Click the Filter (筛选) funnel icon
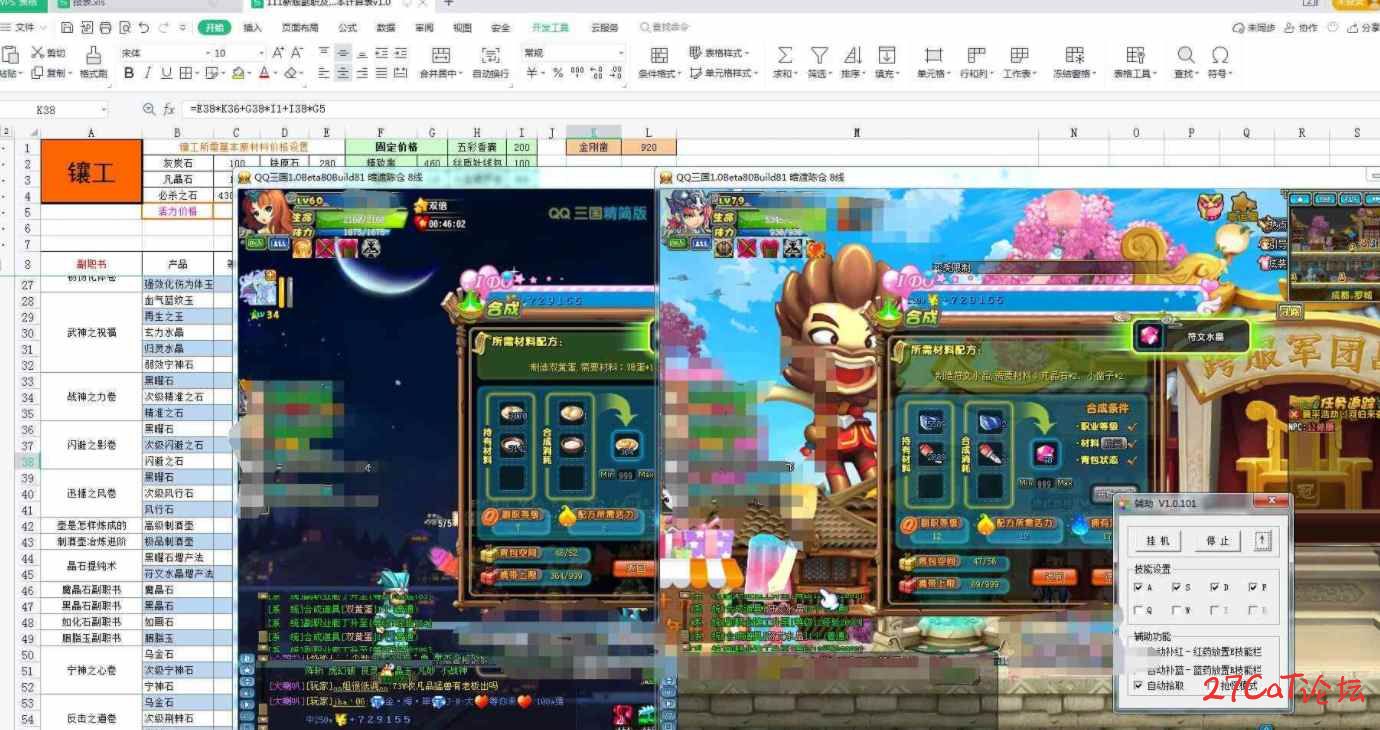 pyautogui.click(x=819, y=55)
